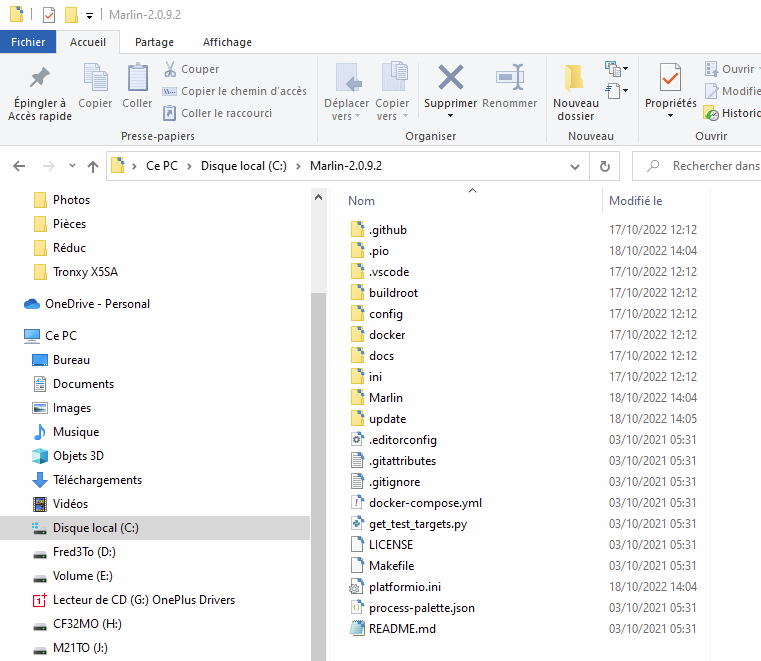Click the Épingler à Accès rapide pin icon
This screenshot has width=761, height=661.
coord(40,78)
